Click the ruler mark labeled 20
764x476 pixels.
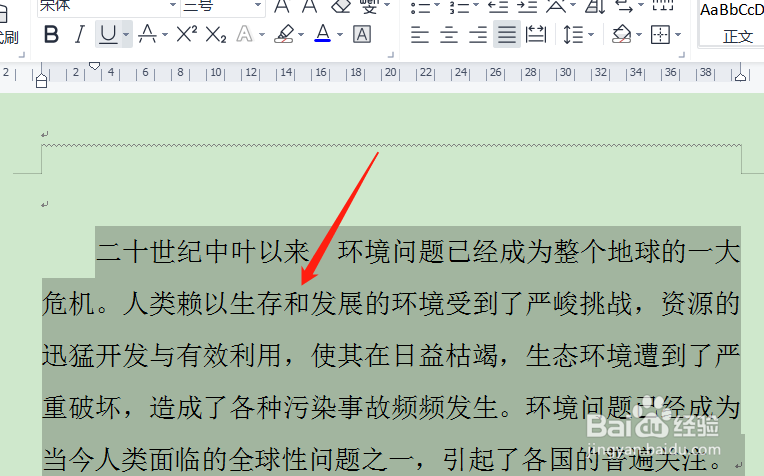tap(391, 73)
